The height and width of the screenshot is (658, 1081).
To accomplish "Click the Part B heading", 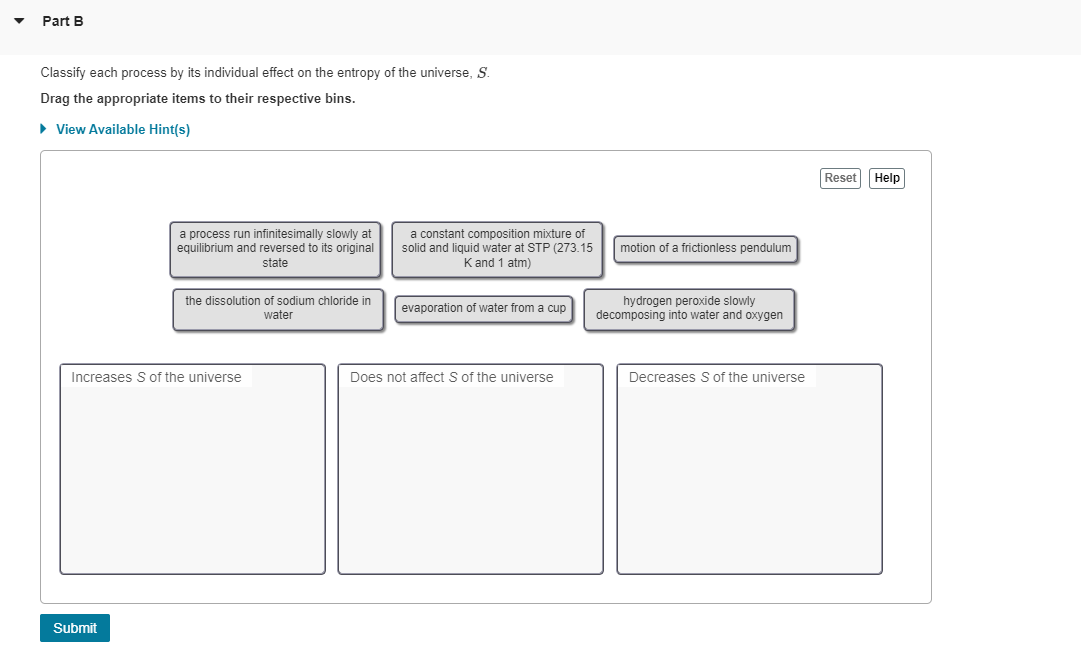I will pos(63,20).
